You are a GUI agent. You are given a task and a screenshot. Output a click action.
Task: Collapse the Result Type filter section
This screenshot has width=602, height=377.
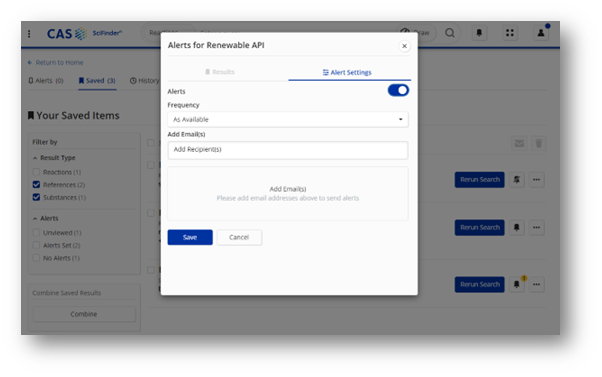tap(54, 158)
